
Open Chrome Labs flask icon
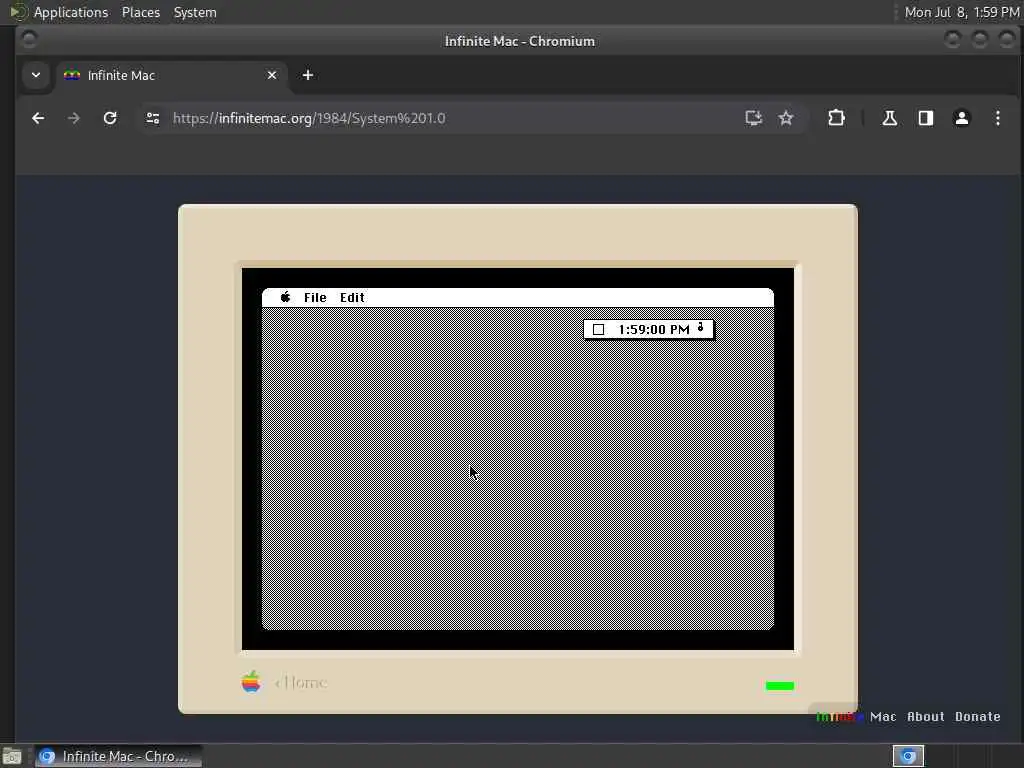889,118
